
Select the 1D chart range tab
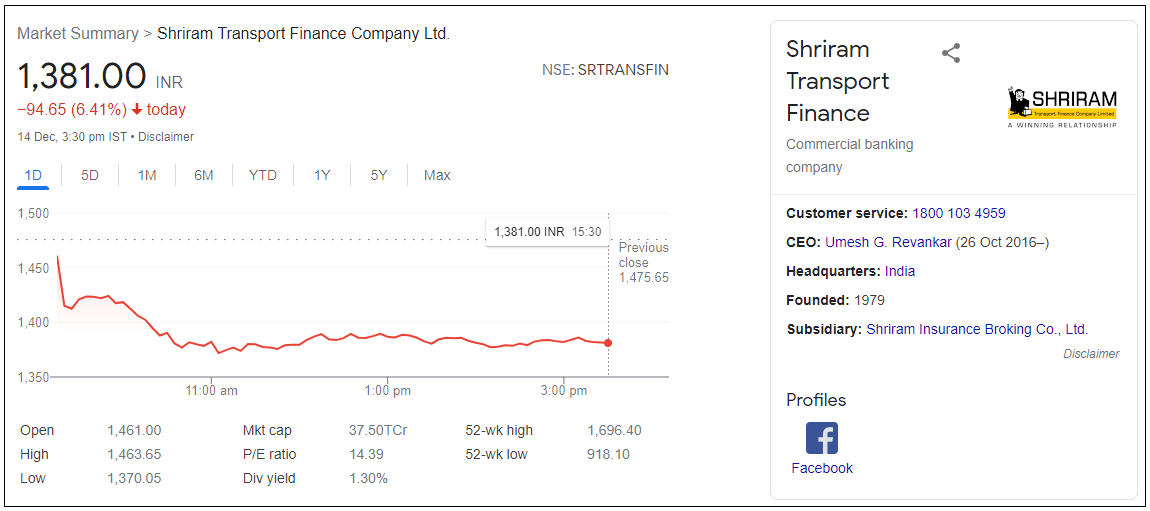tap(33, 175)
